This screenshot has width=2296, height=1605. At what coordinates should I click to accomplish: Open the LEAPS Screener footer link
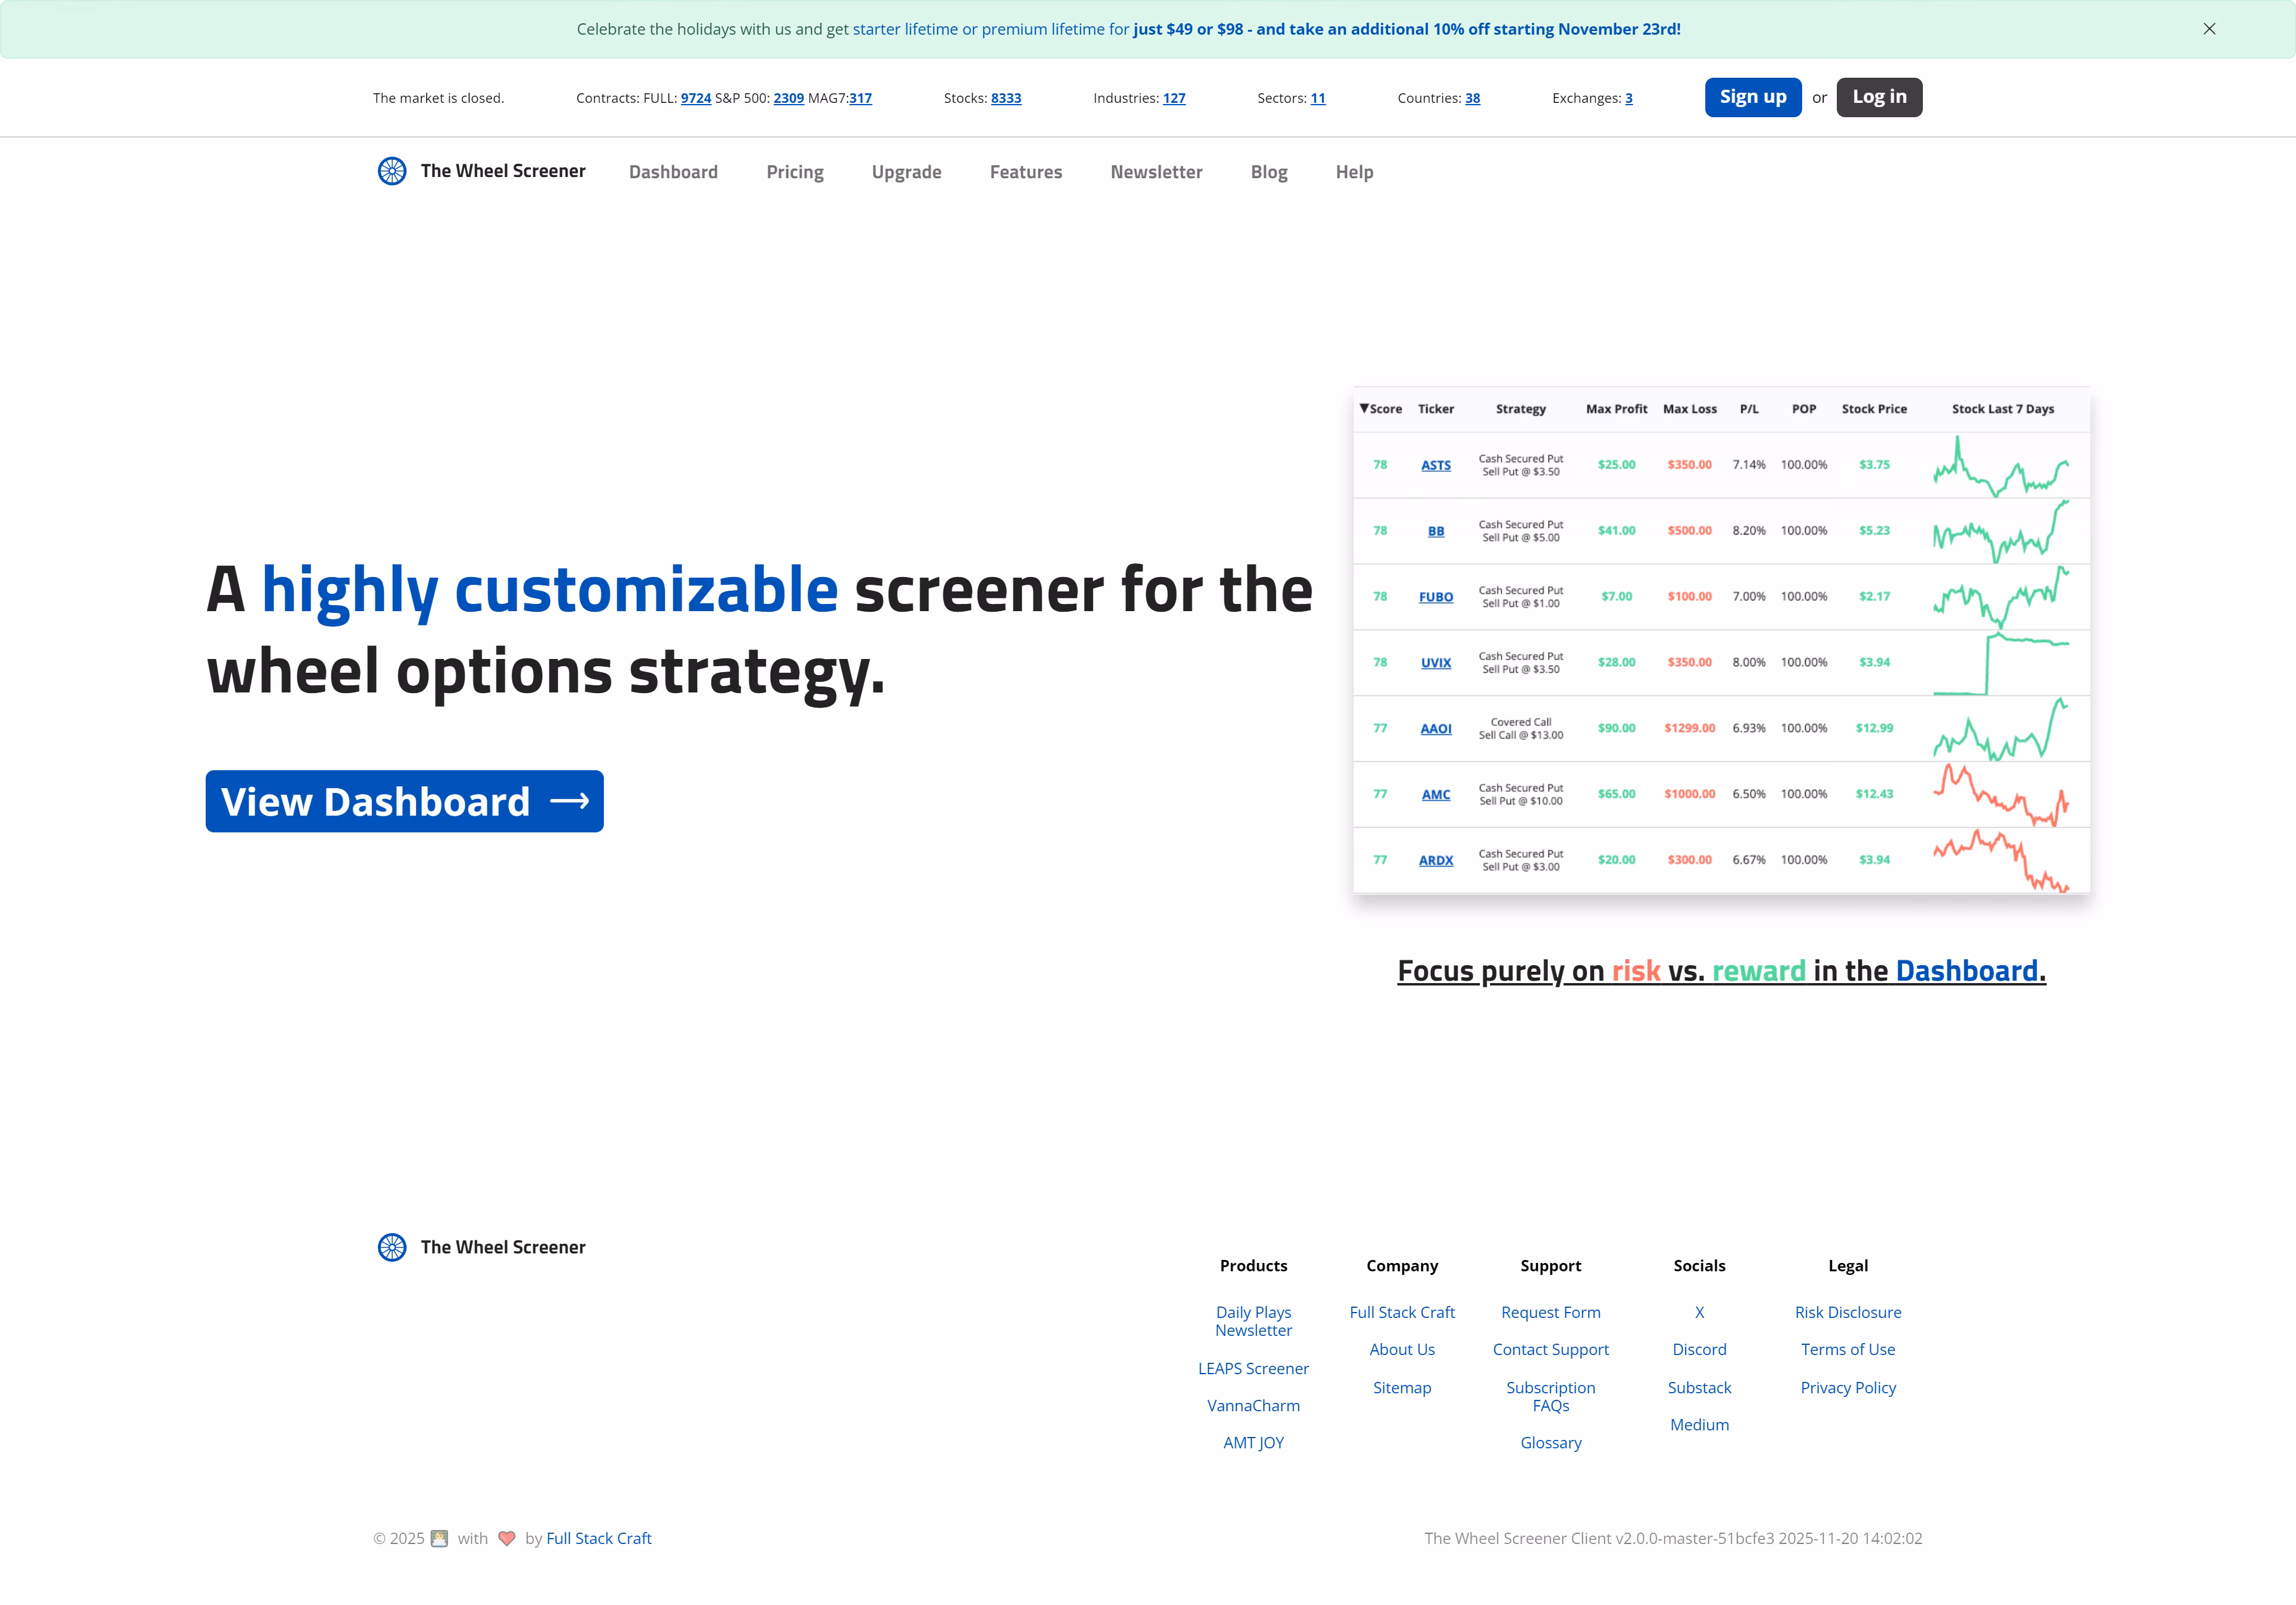point(1253,1368)
